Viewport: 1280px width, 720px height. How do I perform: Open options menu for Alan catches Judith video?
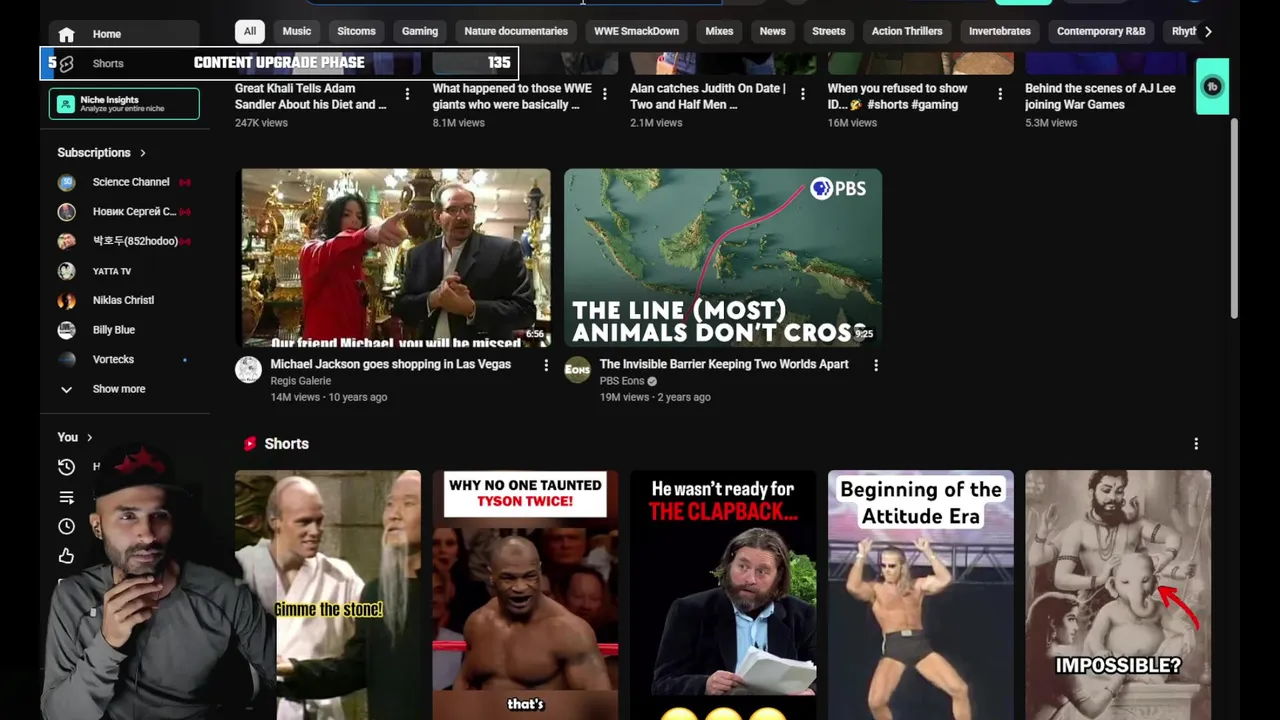pos(802,94)
